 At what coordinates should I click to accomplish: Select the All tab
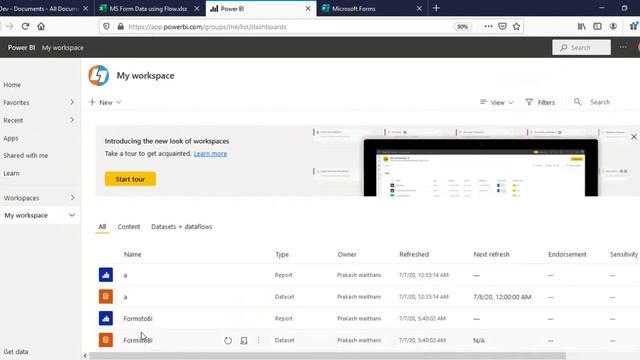point(102,227)
